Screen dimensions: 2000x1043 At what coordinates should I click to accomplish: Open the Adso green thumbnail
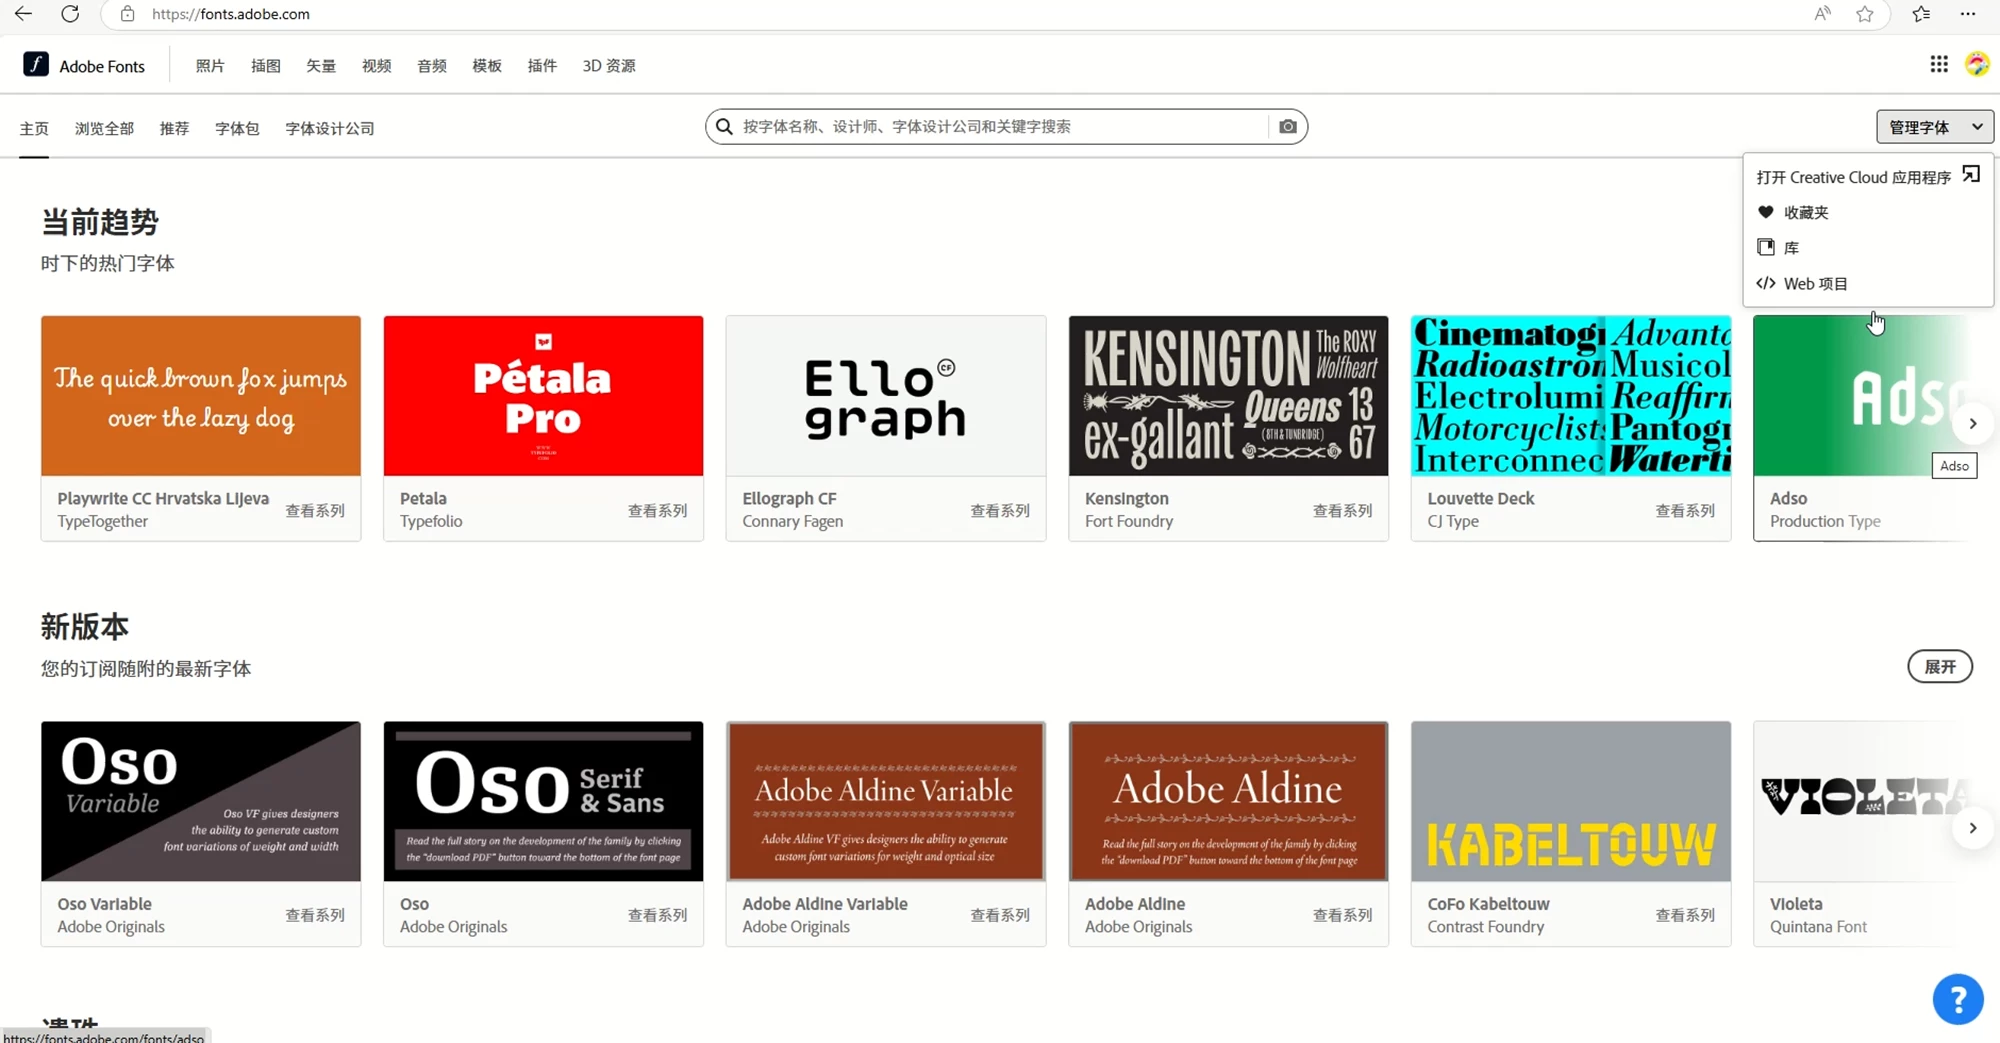pyautogui.click(x=1860, y=396)
